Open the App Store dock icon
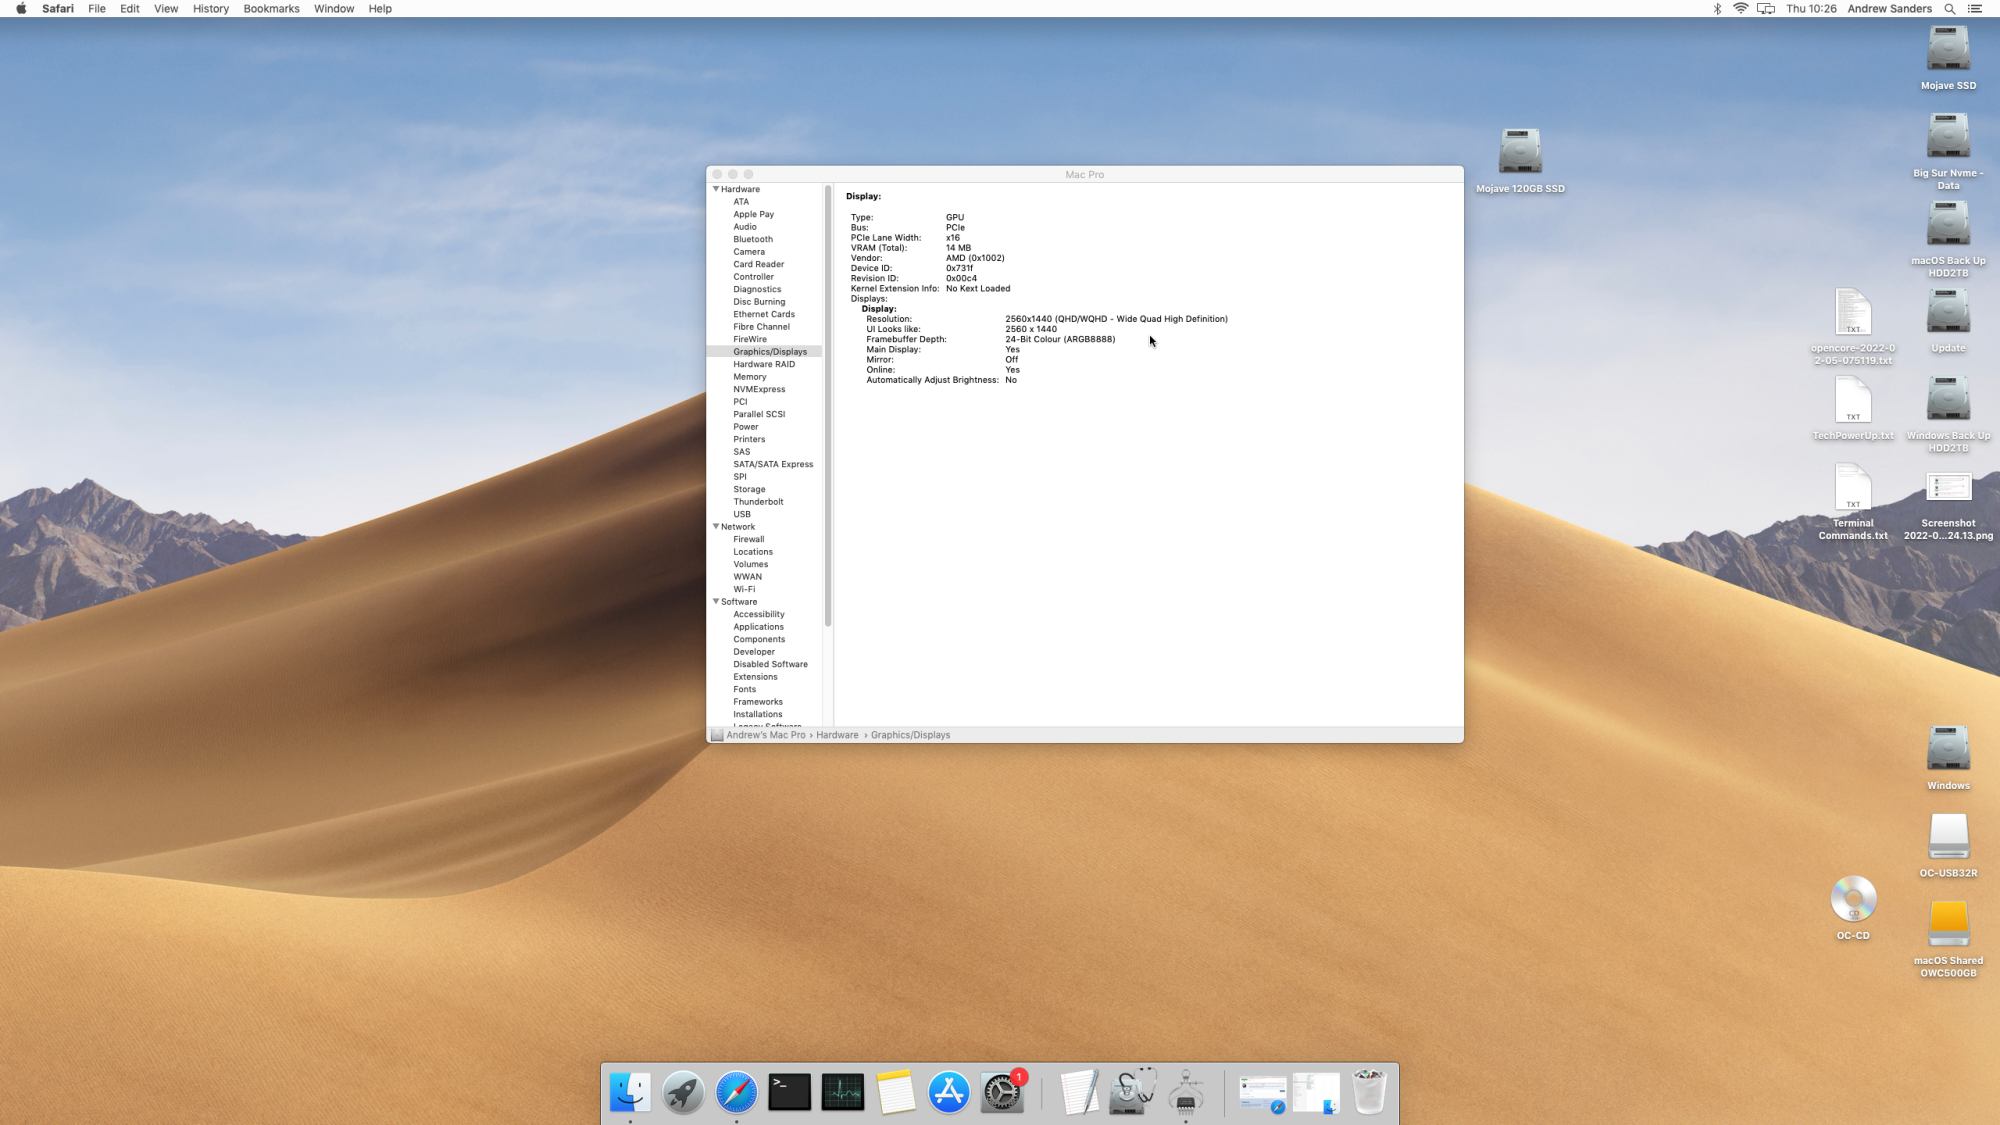2000x1125 pixels. [x=948, y=1092]
